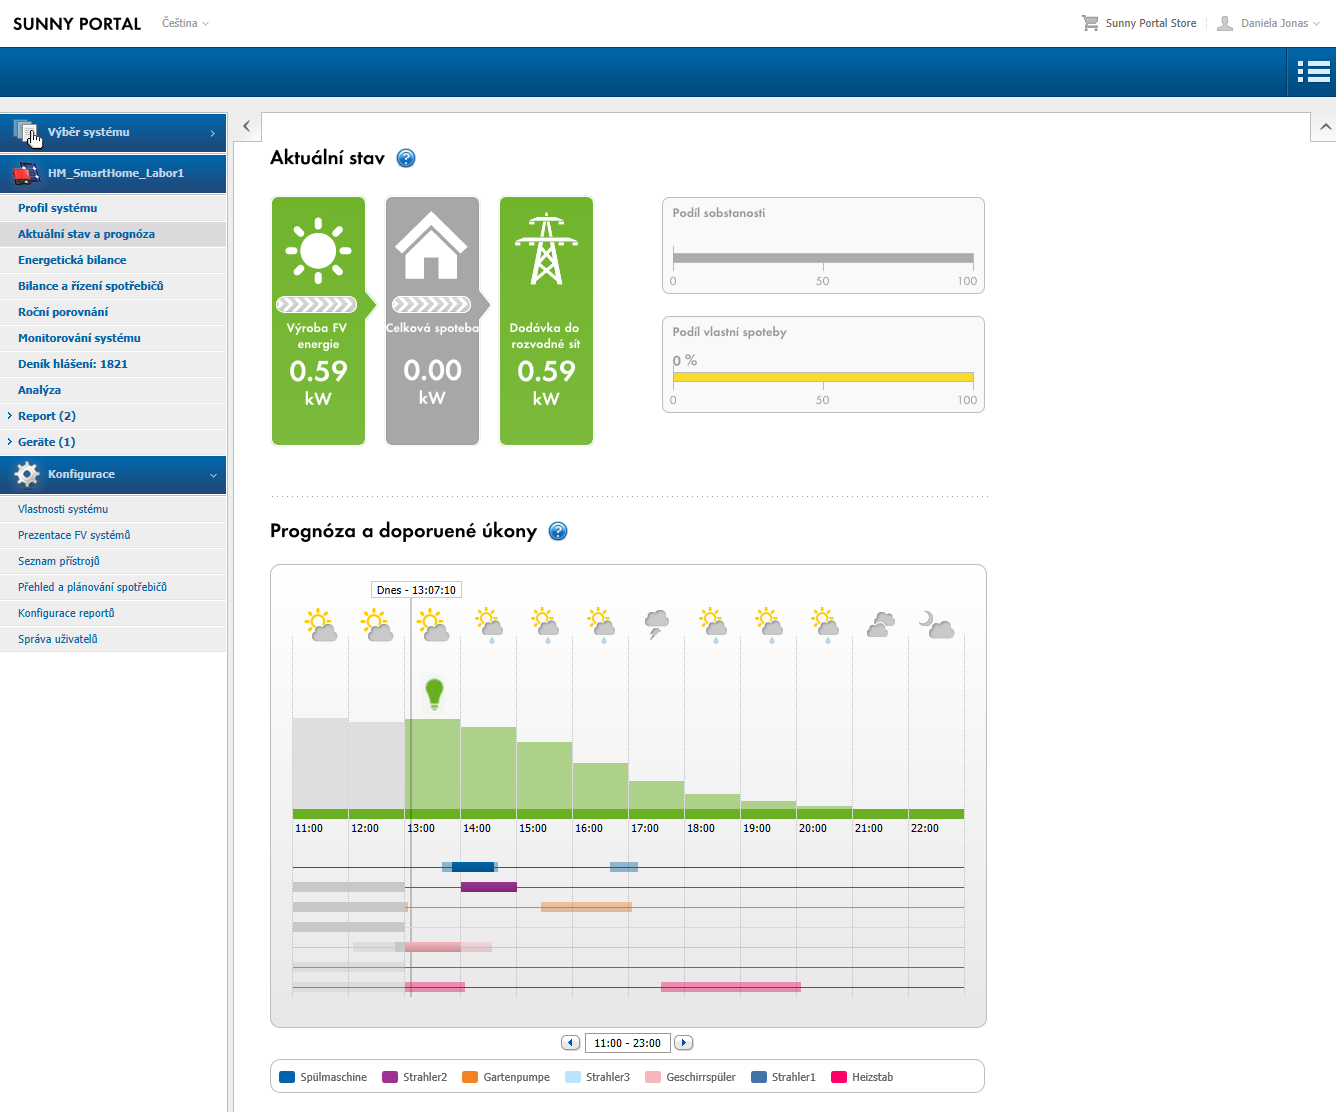Open the list menu icon in blue header
The width and height of the screenshot is (1336, 1112).
pos(1313,71)
